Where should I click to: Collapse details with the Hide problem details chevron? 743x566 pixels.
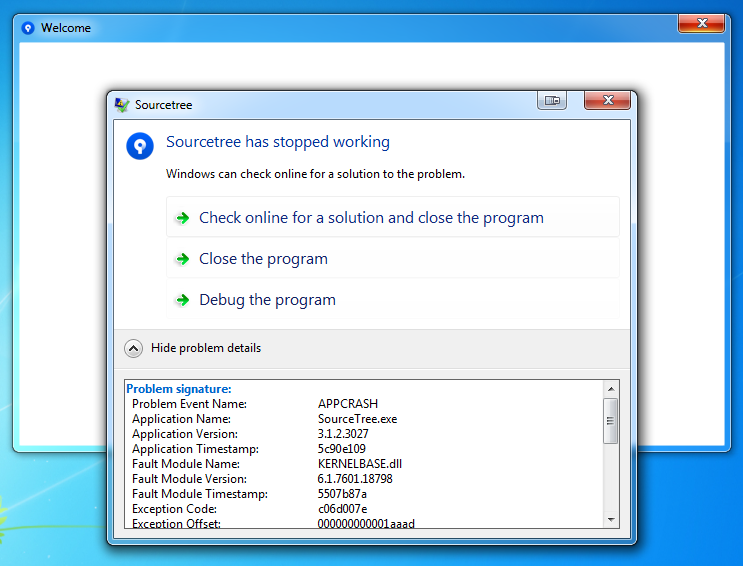tap(134, 348)
